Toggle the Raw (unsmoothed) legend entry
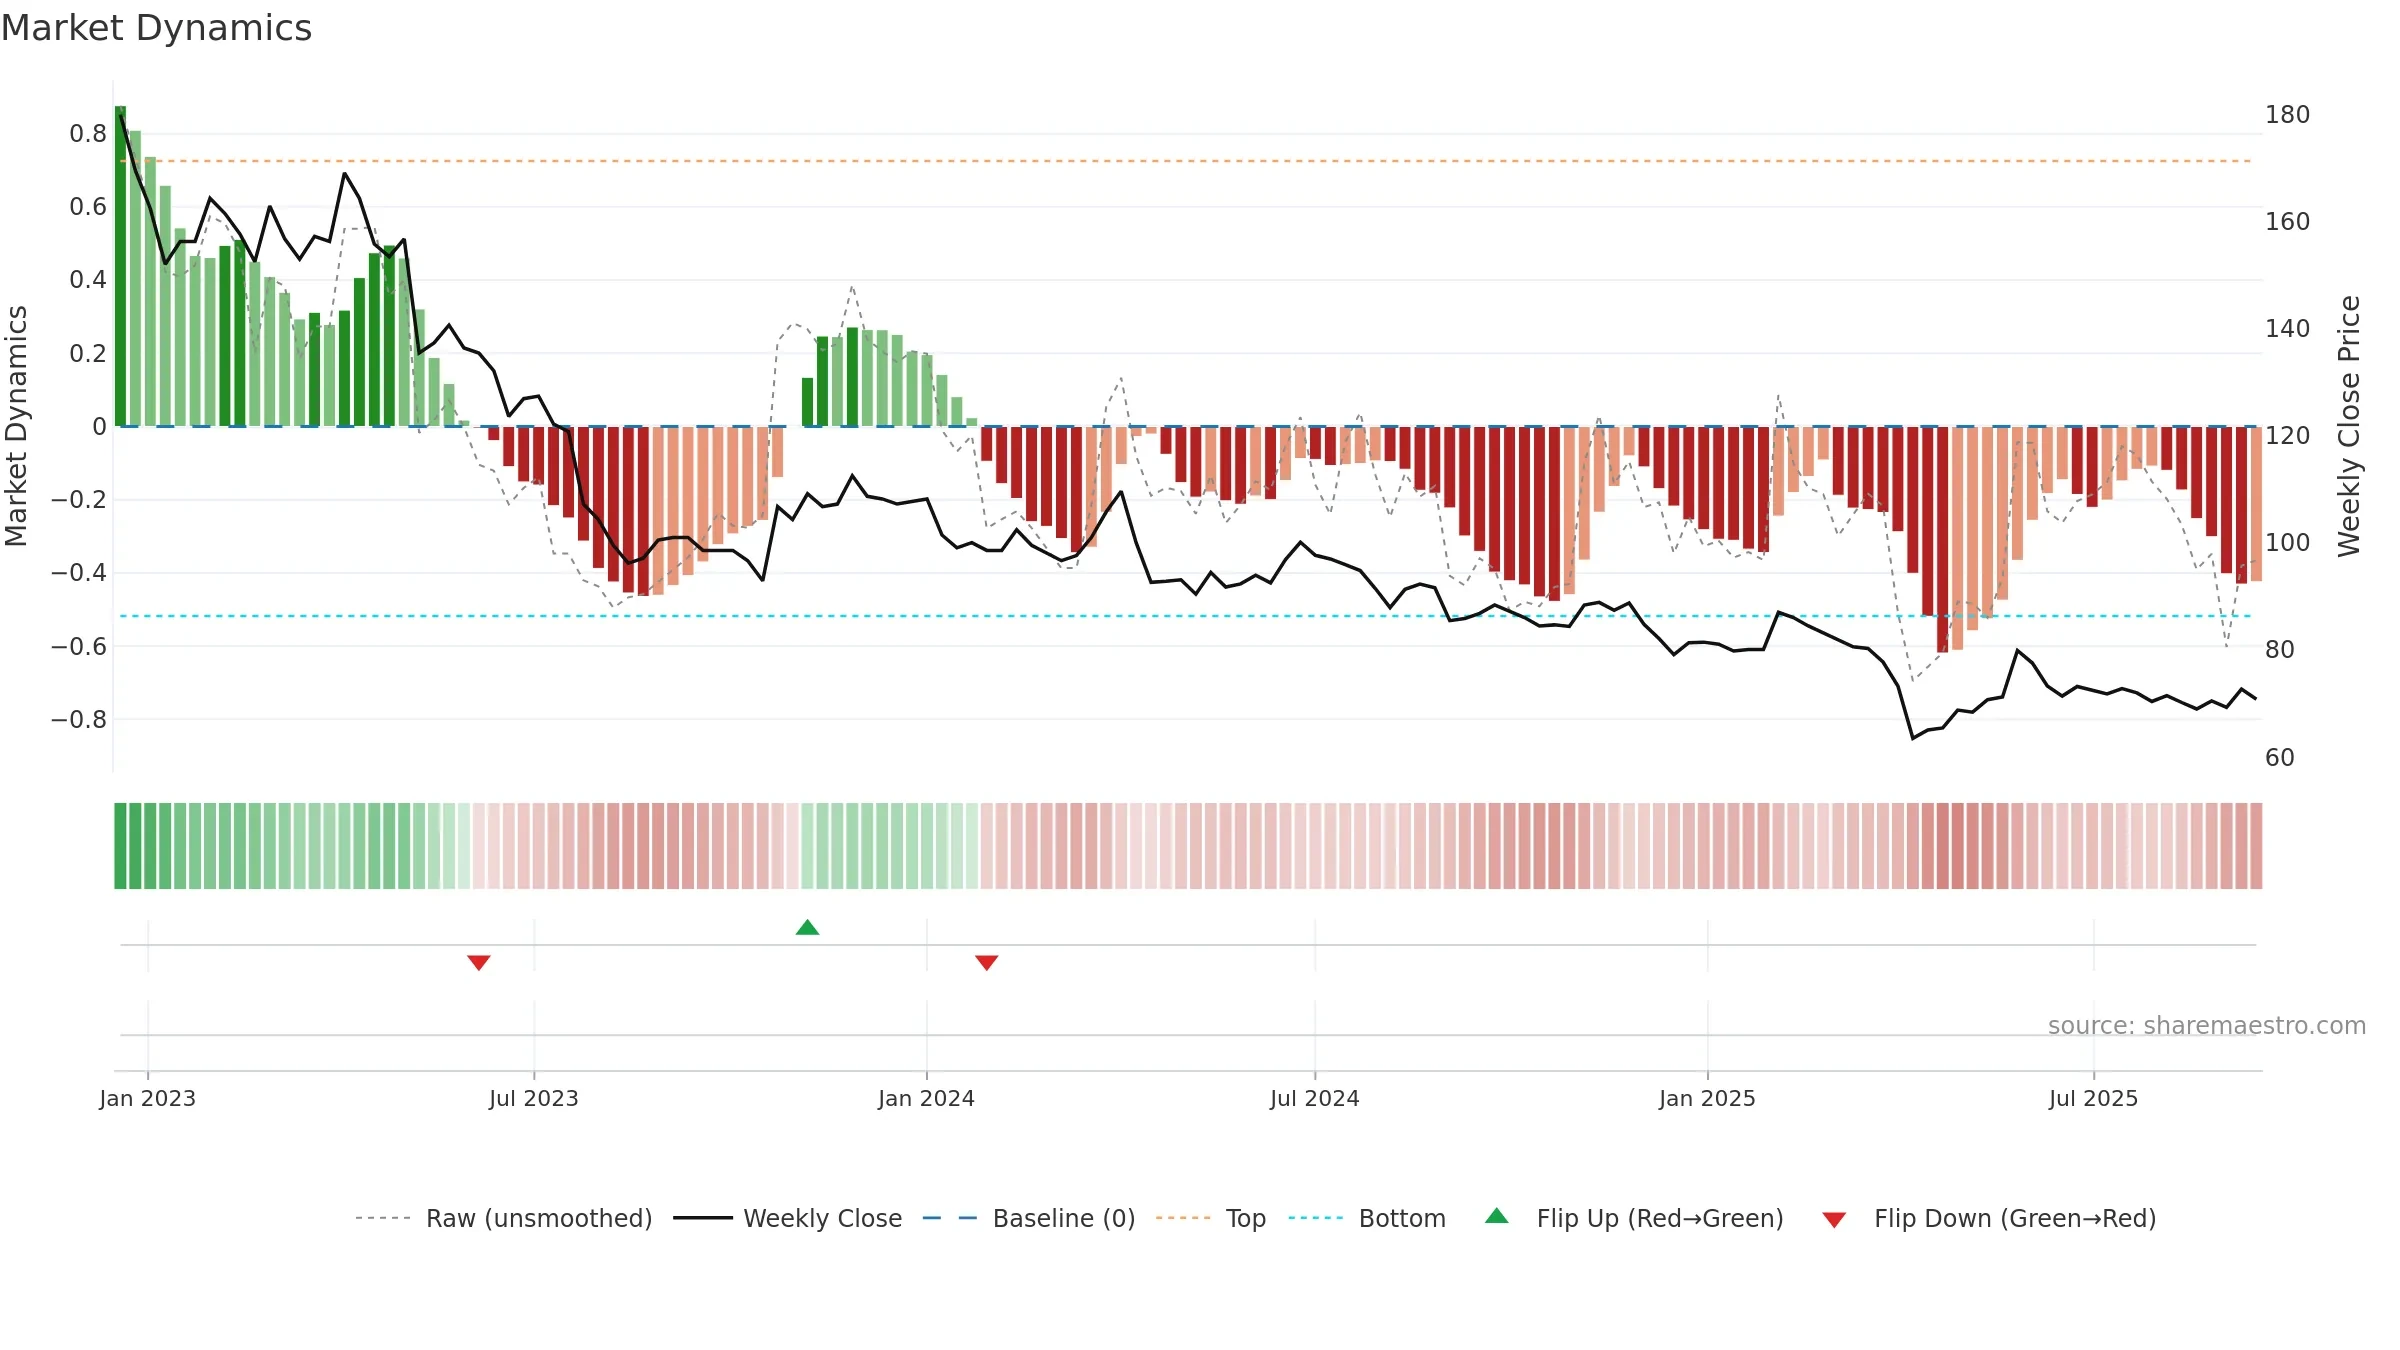This screenshot has width=2400, height=1350. pyautogui.click(x=504, y=1218)
